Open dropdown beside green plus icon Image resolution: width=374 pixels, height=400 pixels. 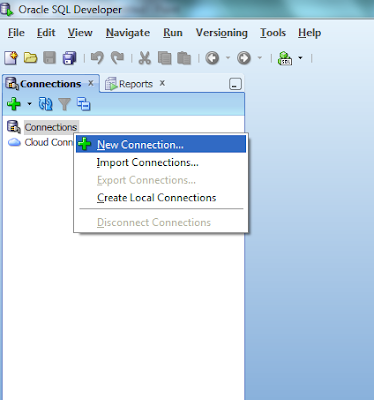click(29, 104)
